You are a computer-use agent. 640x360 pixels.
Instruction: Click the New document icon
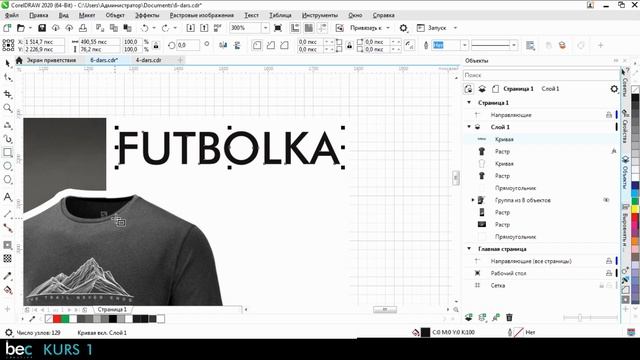tap(7, 28)
